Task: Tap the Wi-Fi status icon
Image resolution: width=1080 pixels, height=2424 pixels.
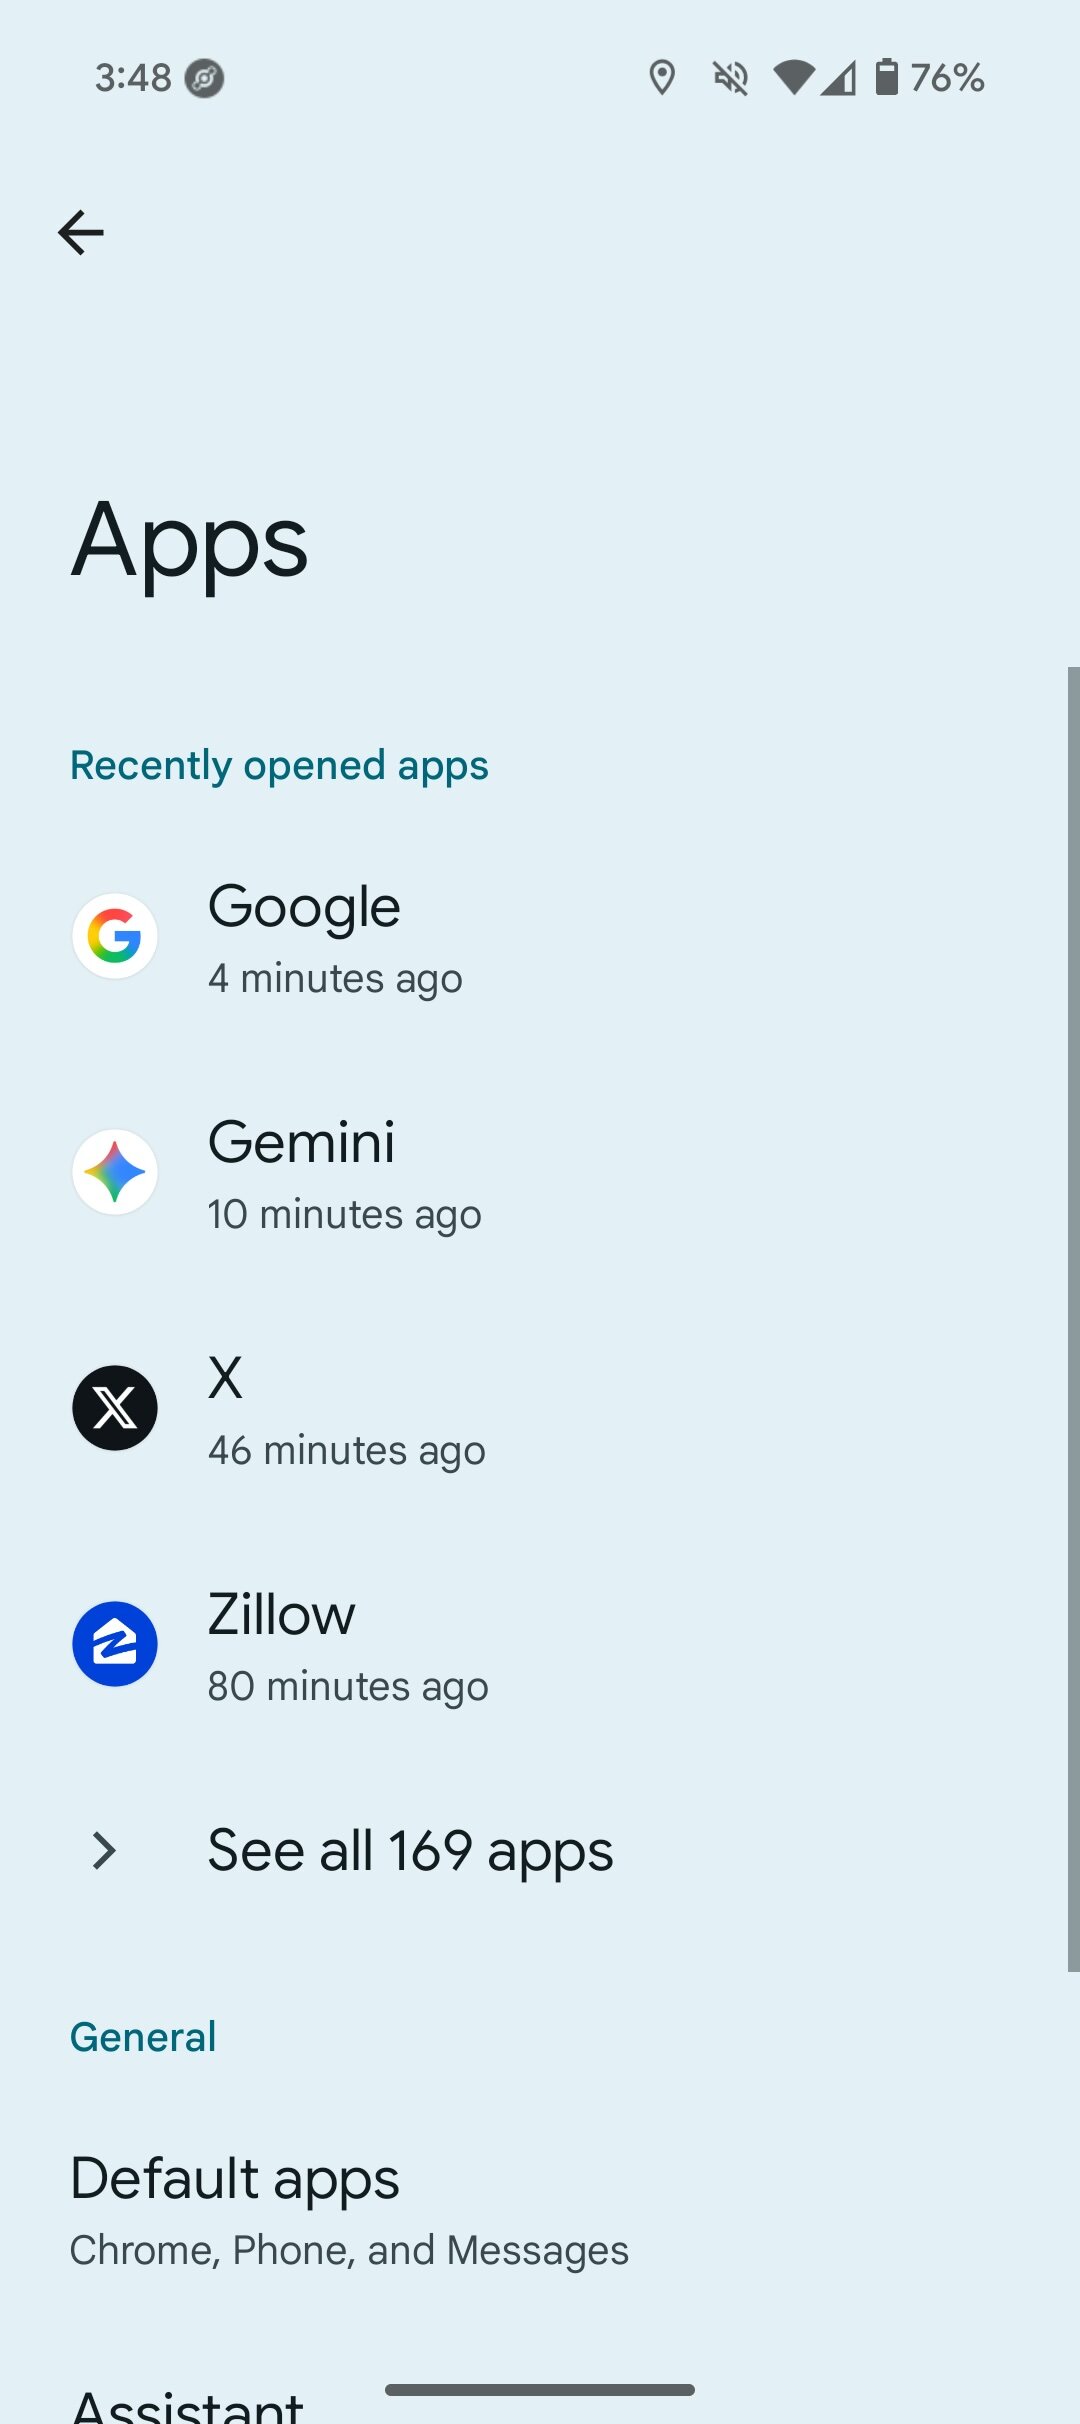Action: pyautogui.click(x=794, y=77)
